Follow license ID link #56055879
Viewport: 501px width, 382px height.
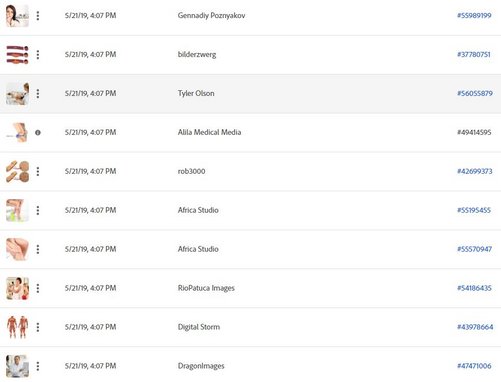click(x=475, y=93)
